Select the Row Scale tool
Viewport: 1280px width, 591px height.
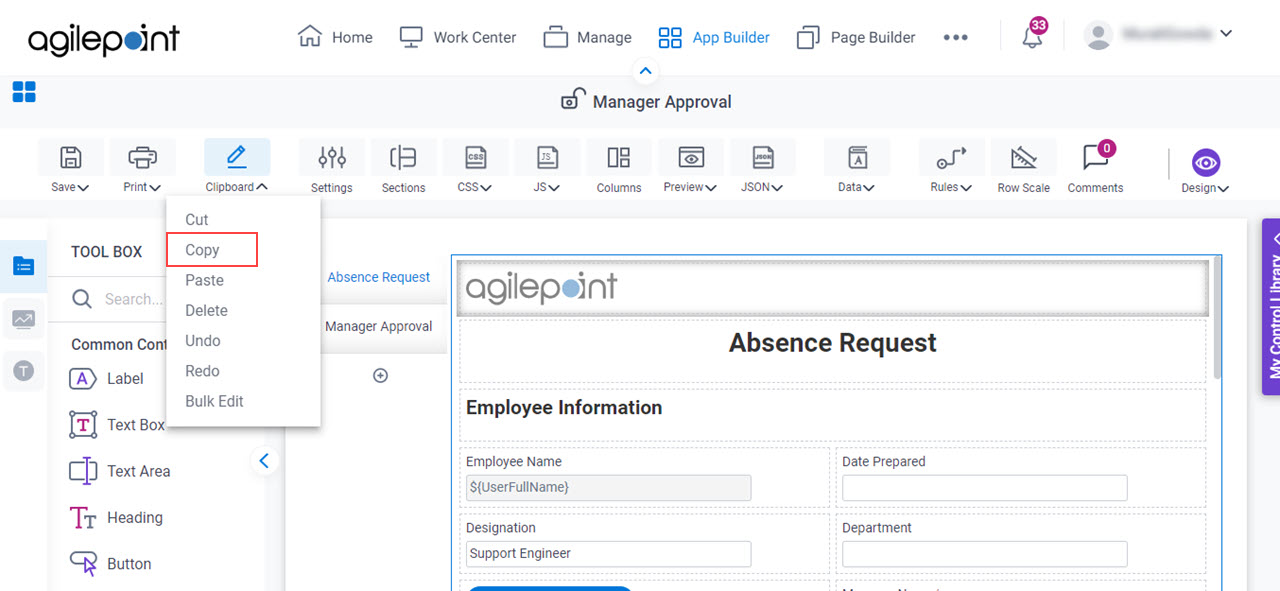[x=1024, y=166]
